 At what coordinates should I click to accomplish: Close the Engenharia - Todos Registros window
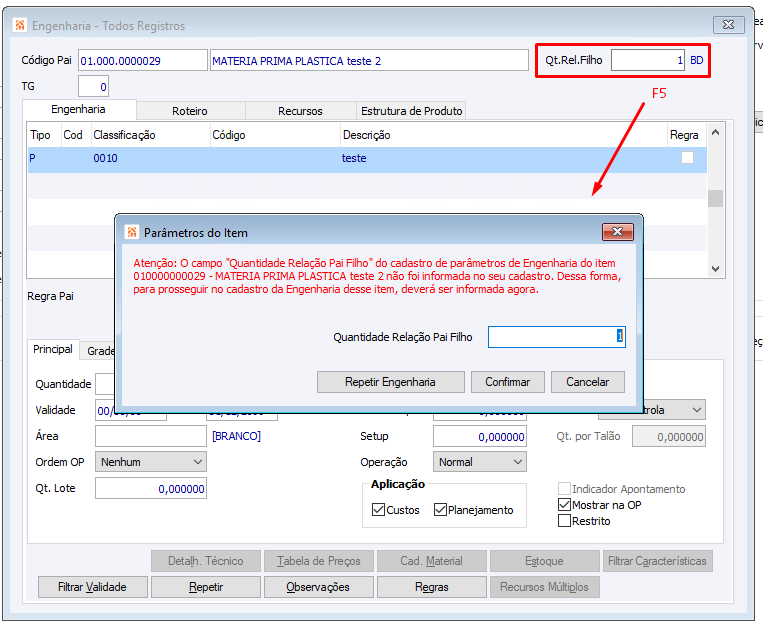pyautogui.click(x=728, y=24)
